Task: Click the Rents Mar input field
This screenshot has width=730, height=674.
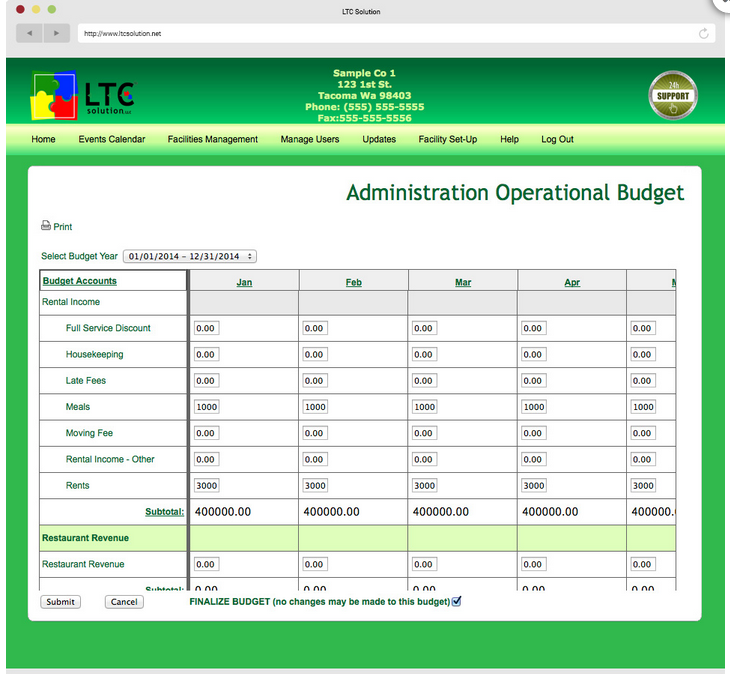Action: click(425, 485)
